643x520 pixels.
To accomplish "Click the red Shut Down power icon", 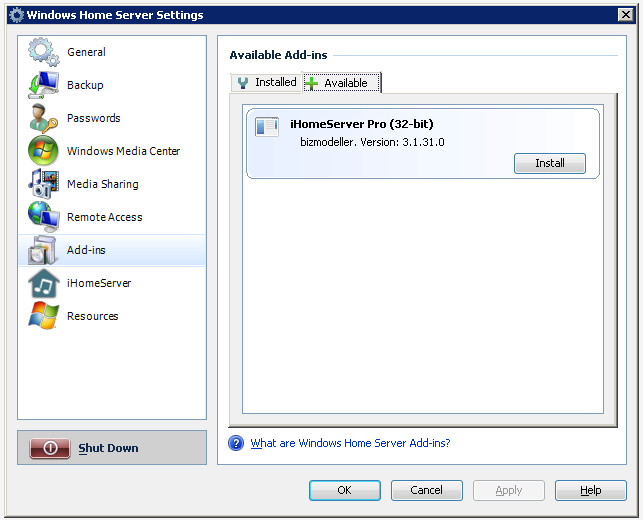I will [x=50, y=448].
